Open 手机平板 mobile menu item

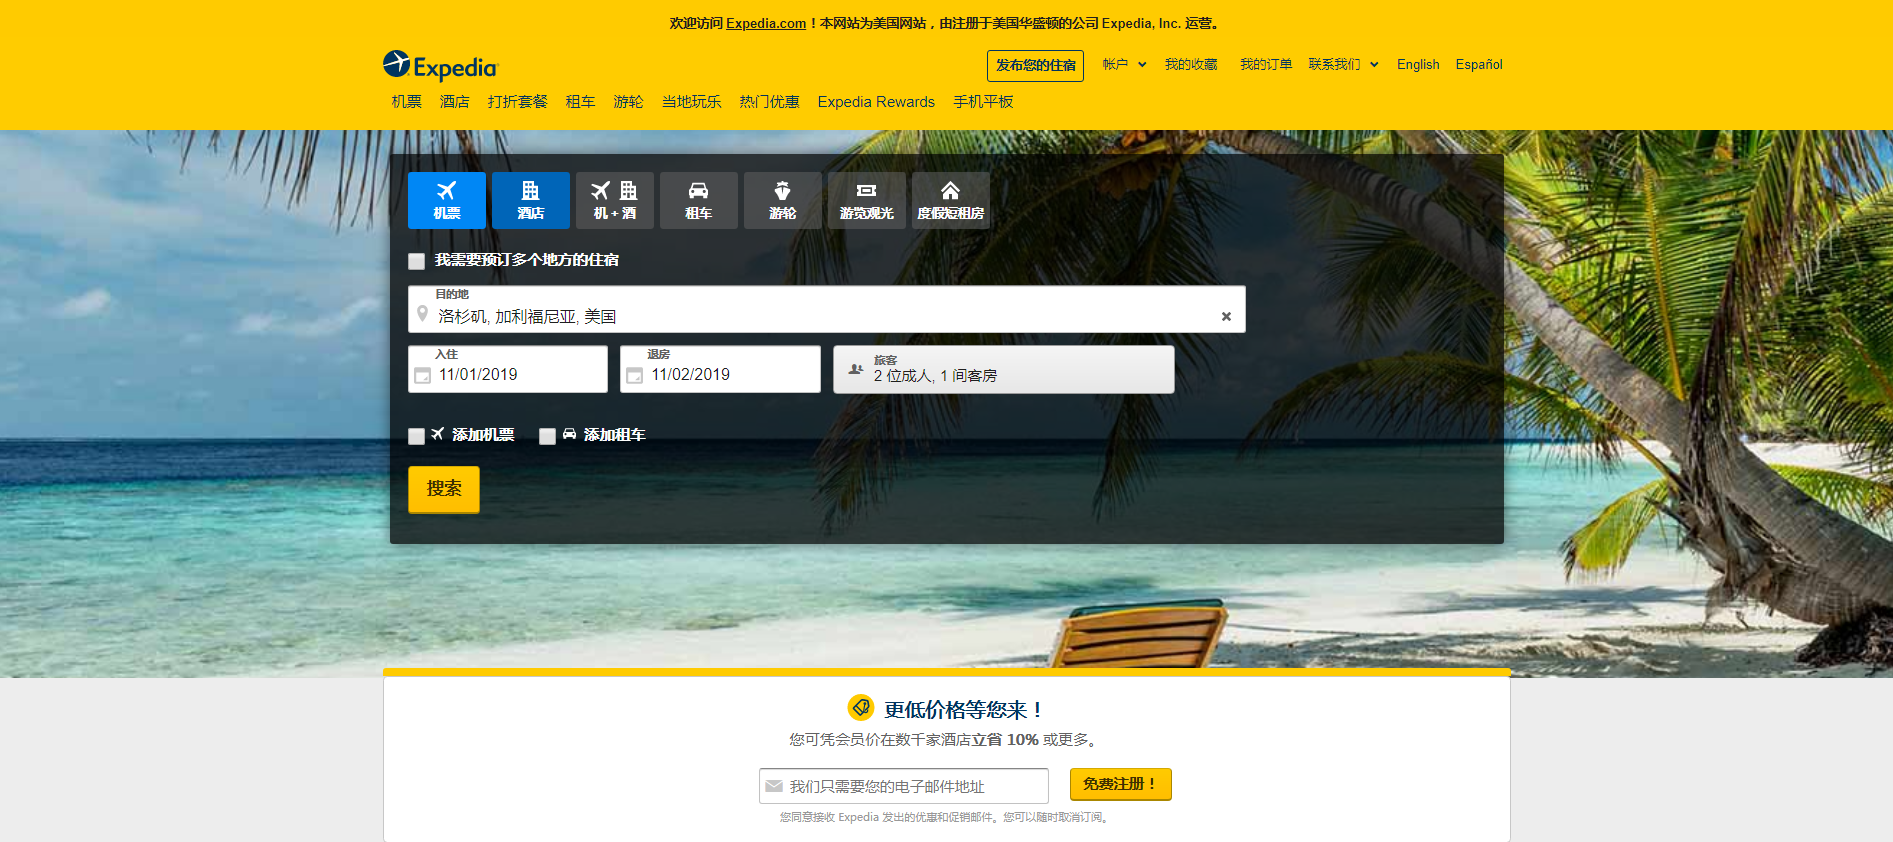click(x=983, y=102)
